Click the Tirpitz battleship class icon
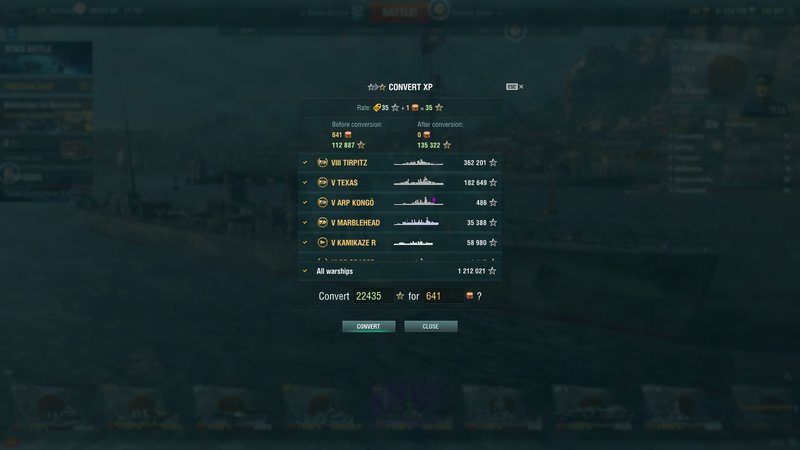 pyautogui.click(x=322, y=162)
